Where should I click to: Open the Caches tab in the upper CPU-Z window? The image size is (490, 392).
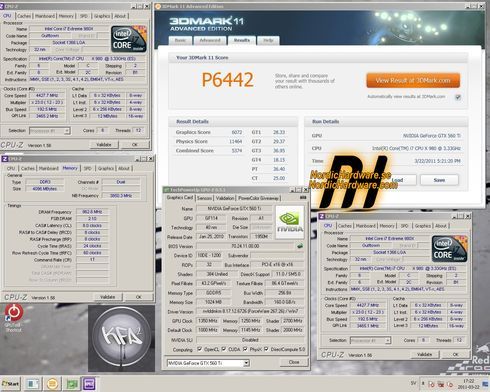[24, 16]
